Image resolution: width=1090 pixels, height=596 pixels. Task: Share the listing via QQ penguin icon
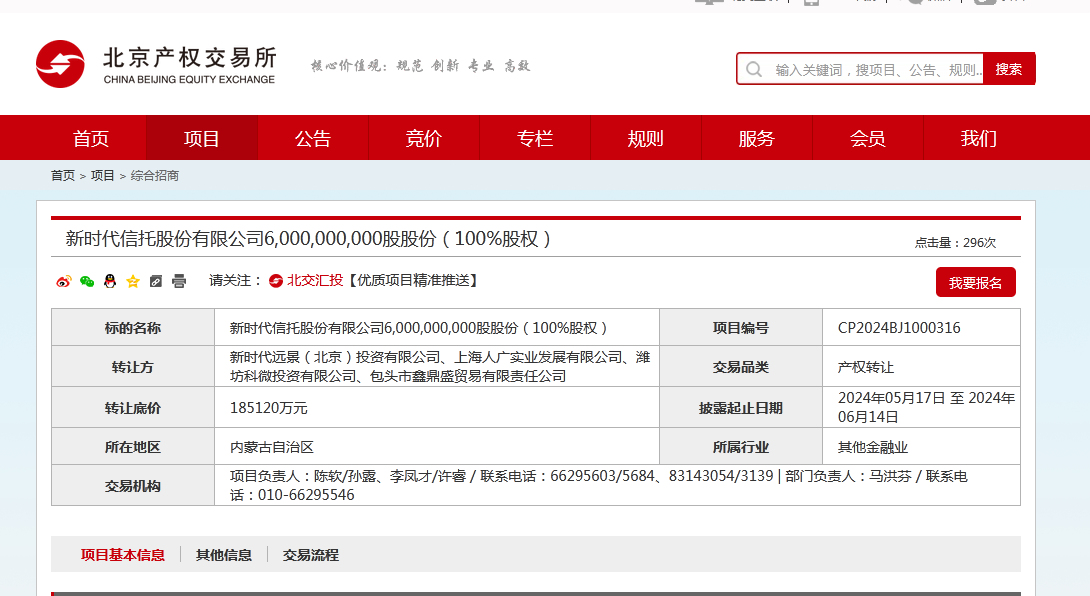pos(110,281)
